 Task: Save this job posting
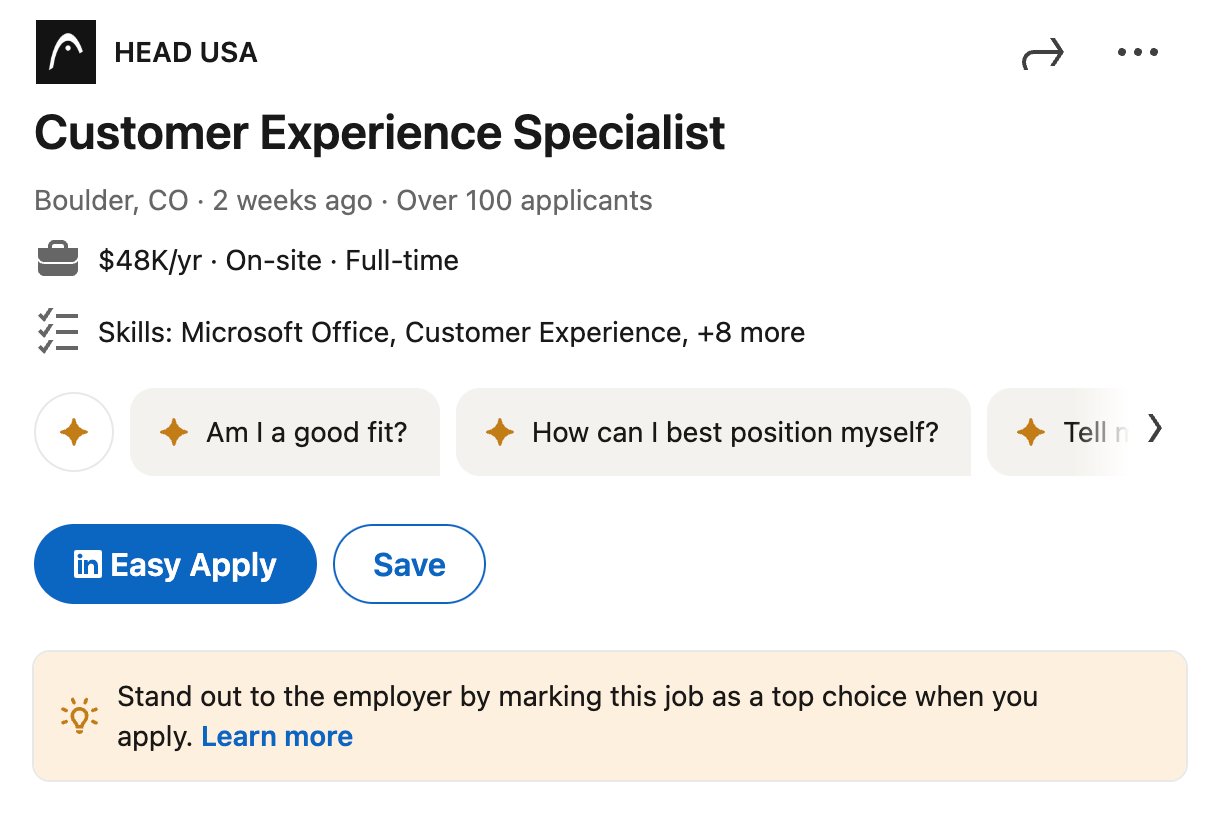409,564
